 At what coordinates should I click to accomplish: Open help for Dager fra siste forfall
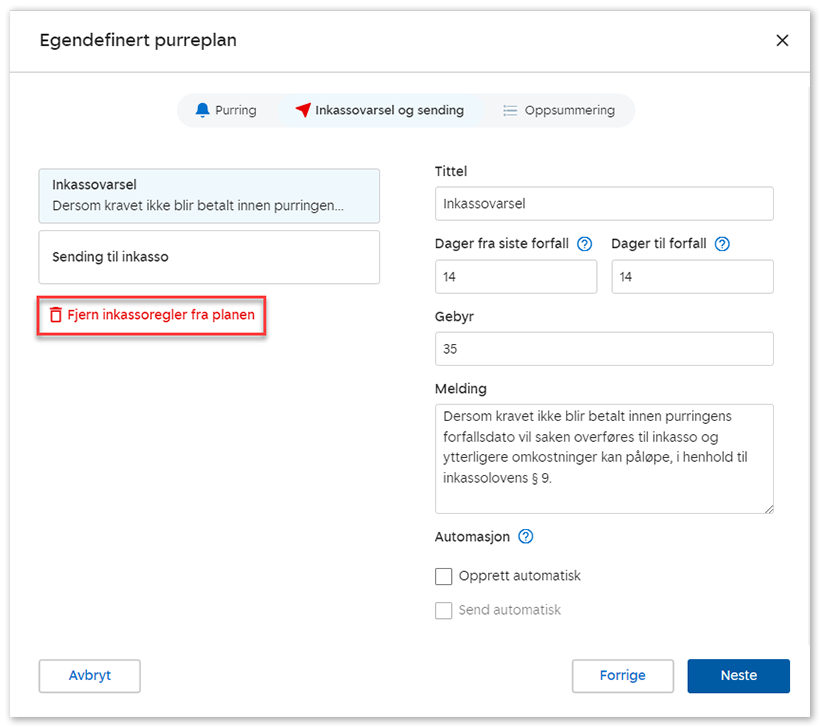pyautogui.click(x=585, y=244)
